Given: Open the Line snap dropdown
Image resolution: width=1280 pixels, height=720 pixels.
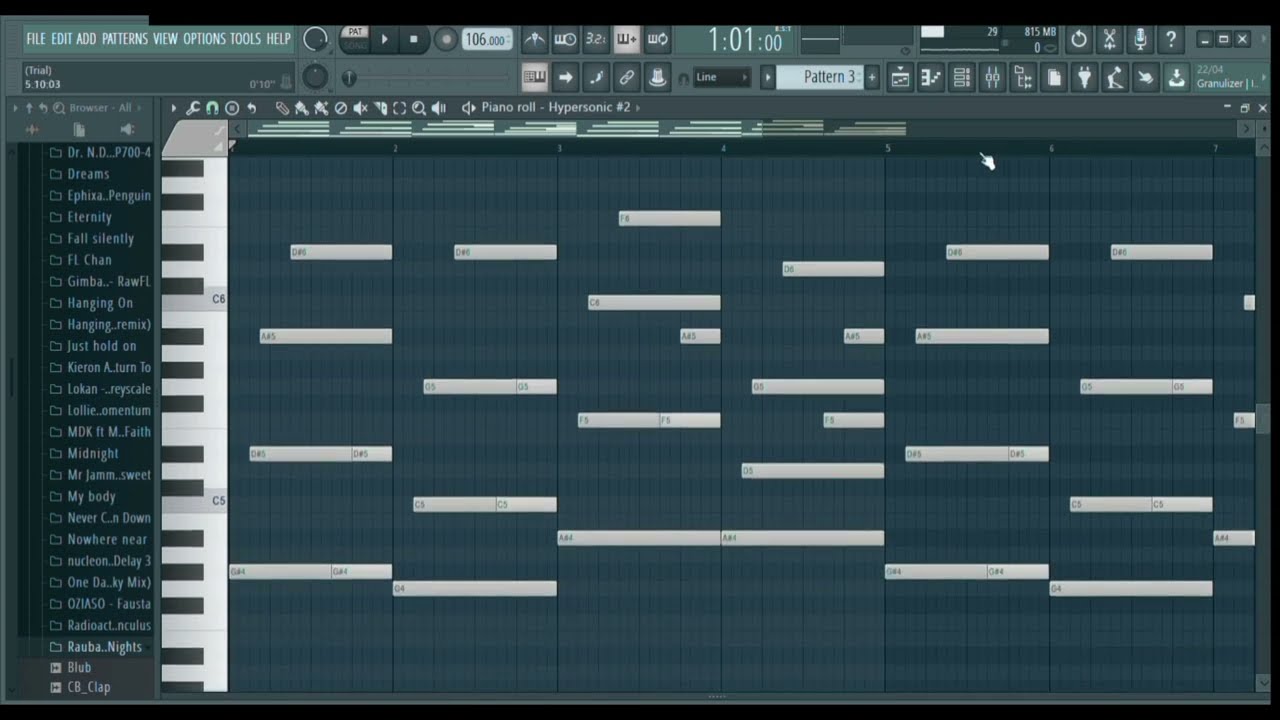Looking at the screenshot, I should coord(721,77).
